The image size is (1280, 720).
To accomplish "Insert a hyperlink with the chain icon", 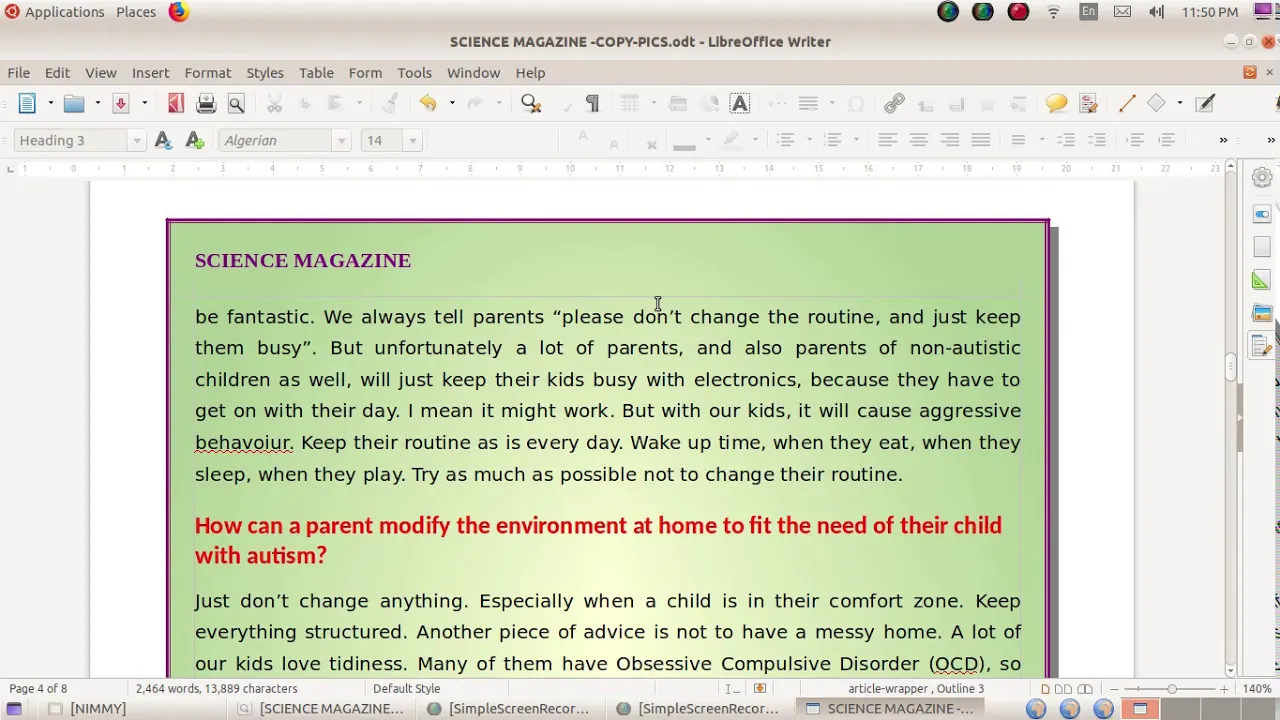I will coord(894,103).
